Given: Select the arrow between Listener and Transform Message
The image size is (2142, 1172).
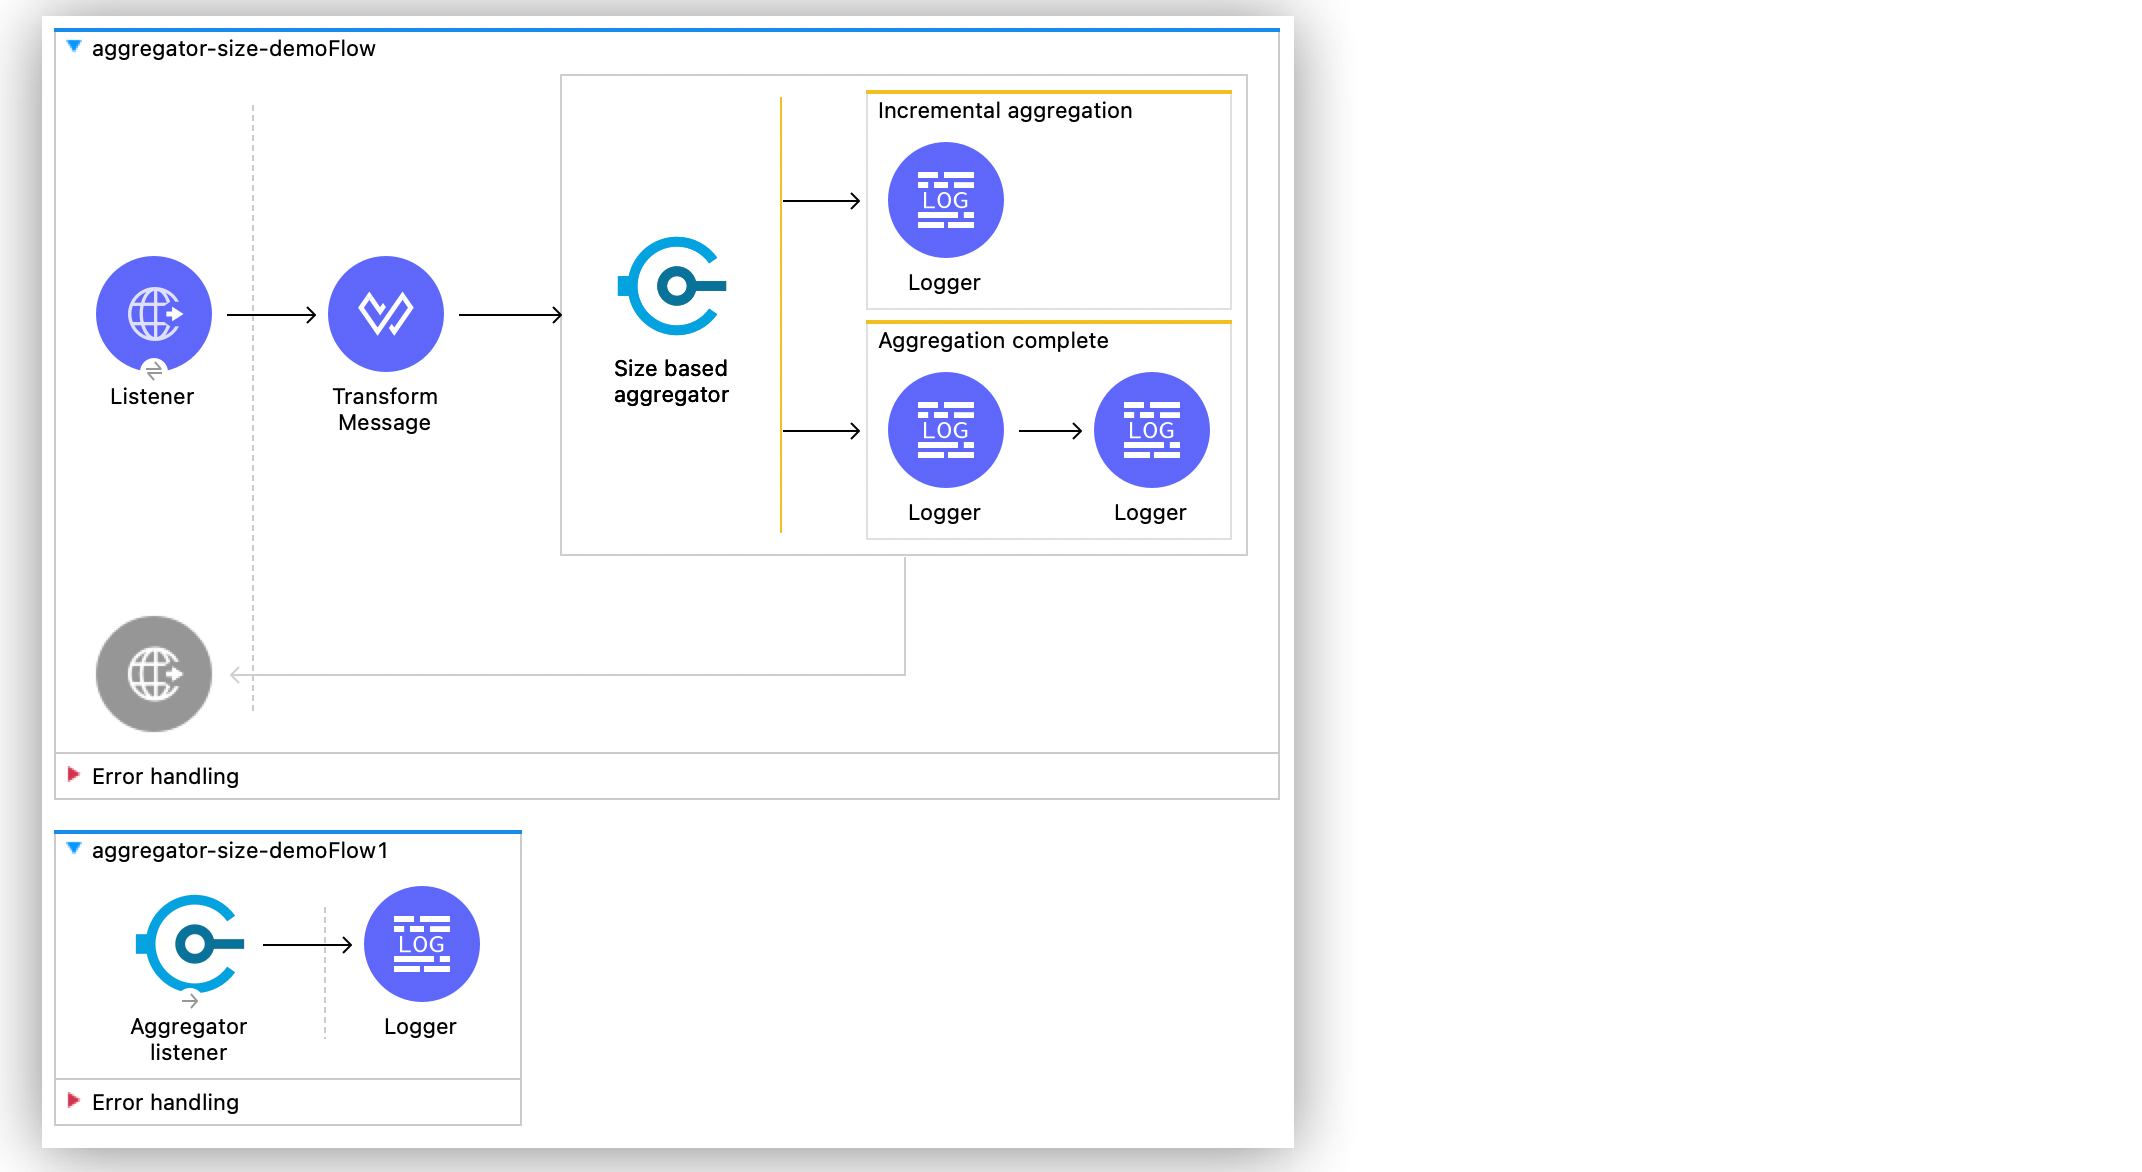Looking at the screenshot, I should coord(270,313).
